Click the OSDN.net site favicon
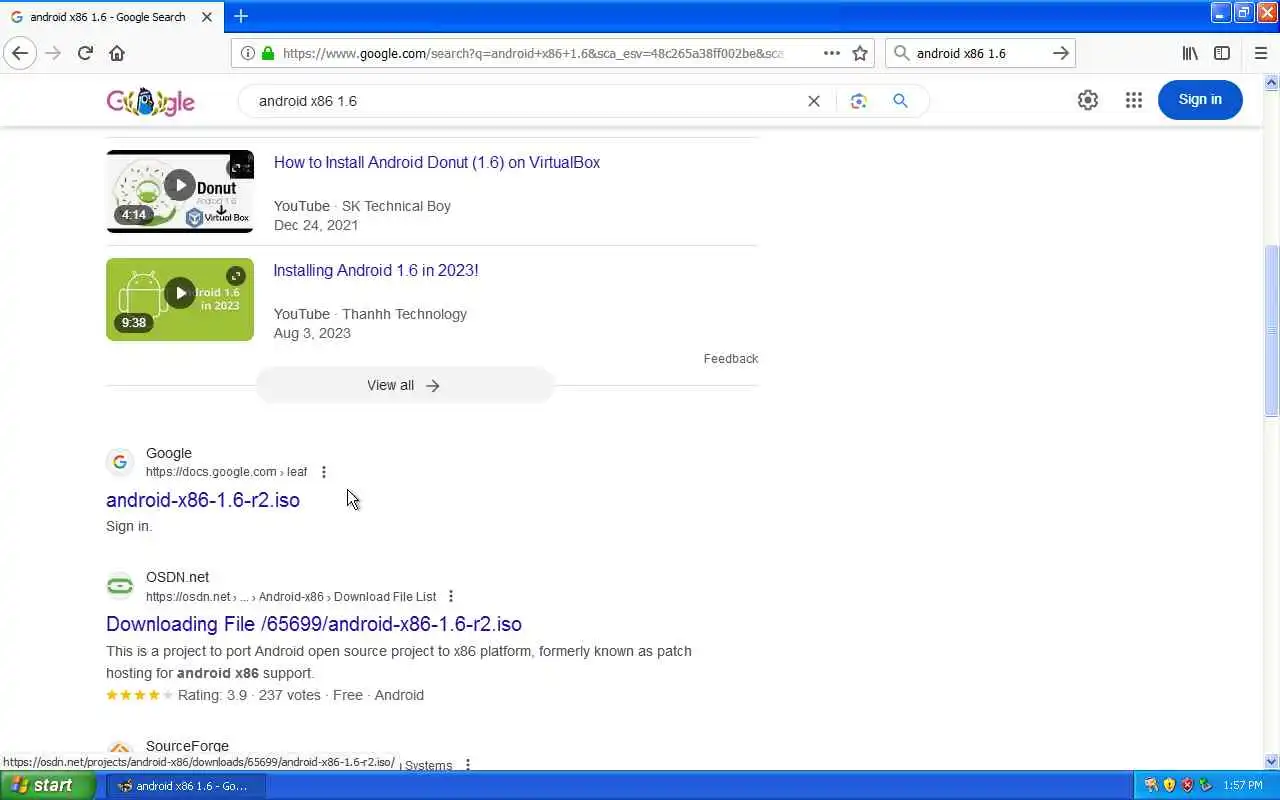 pyautogui.click(x=120, y=586)
